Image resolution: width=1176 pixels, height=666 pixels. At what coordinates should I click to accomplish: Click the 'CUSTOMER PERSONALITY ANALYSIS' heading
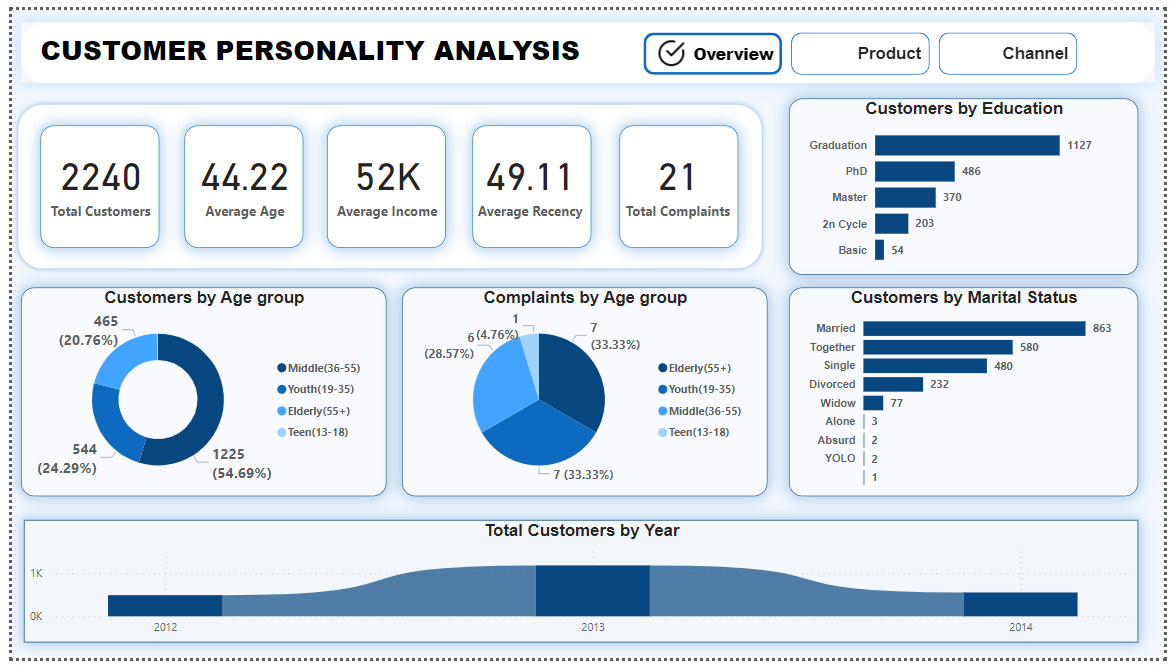(x=310, y=51)
